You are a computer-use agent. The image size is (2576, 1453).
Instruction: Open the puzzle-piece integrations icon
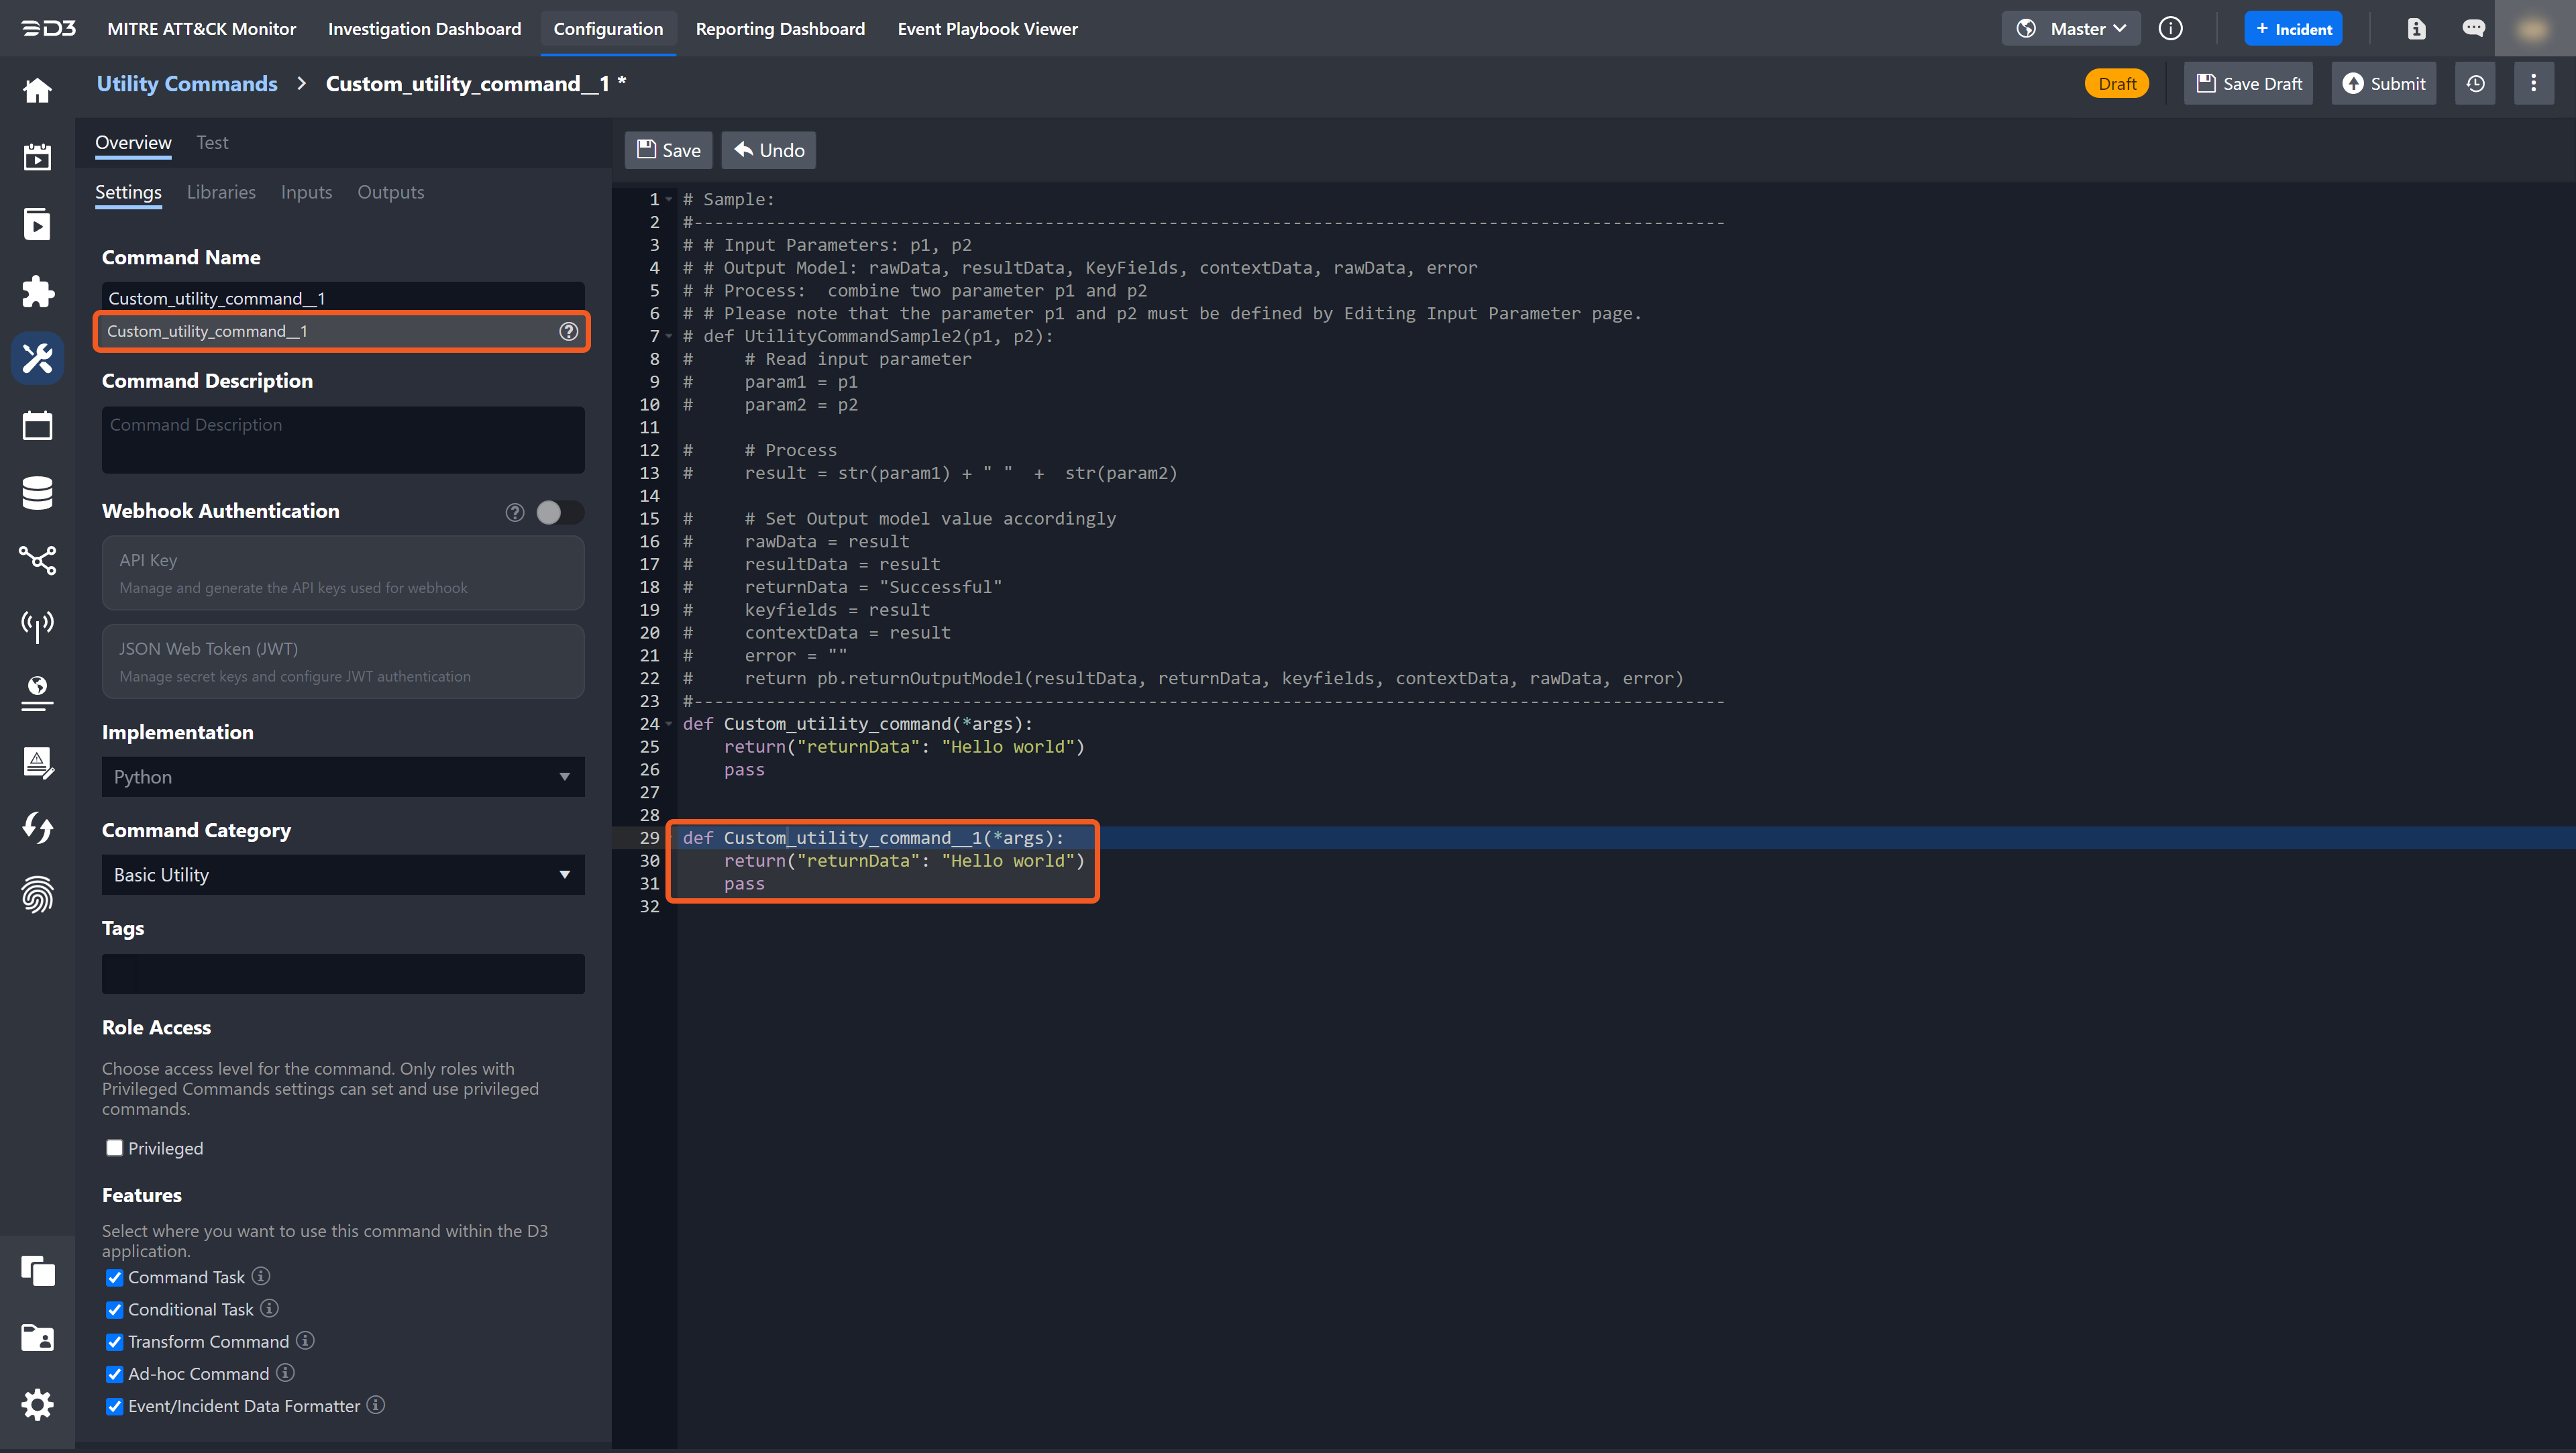click(37, 292)
